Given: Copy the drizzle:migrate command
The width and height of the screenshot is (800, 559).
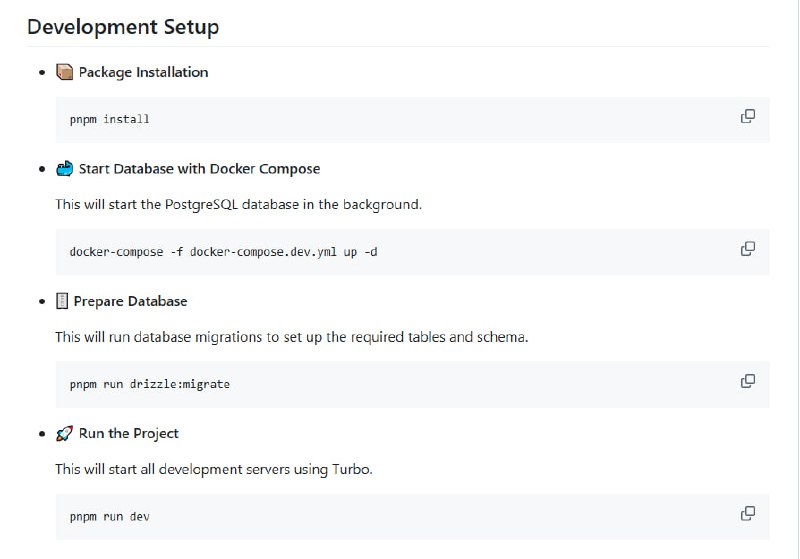Looking at the screenshot, I should (747, 381).
